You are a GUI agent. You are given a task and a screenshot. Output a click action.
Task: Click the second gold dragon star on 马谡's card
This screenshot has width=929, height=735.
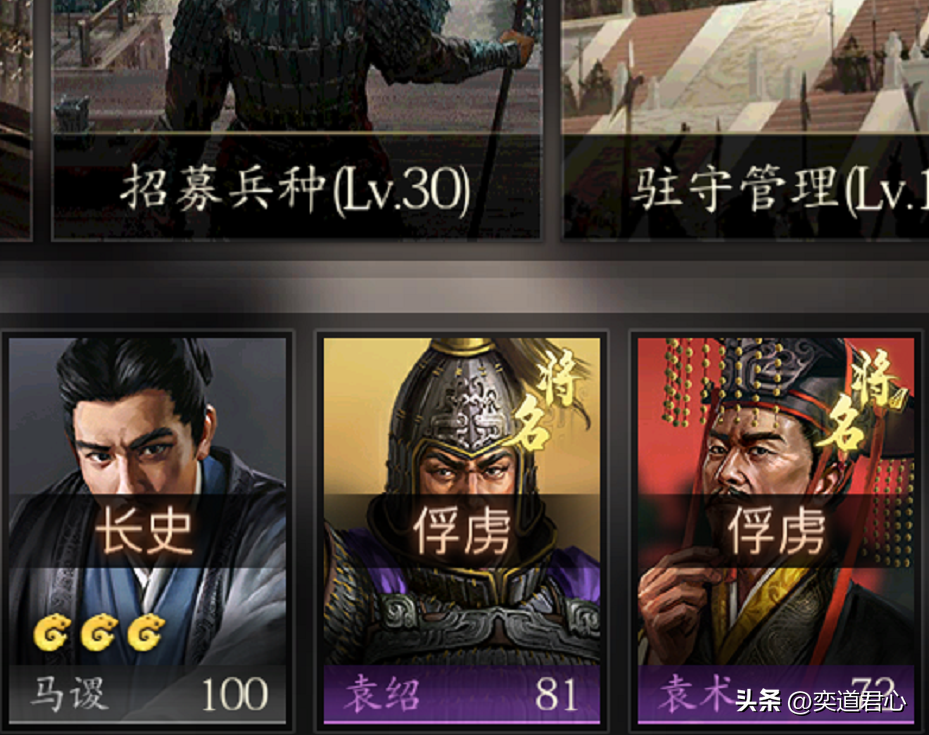(98, 632)
